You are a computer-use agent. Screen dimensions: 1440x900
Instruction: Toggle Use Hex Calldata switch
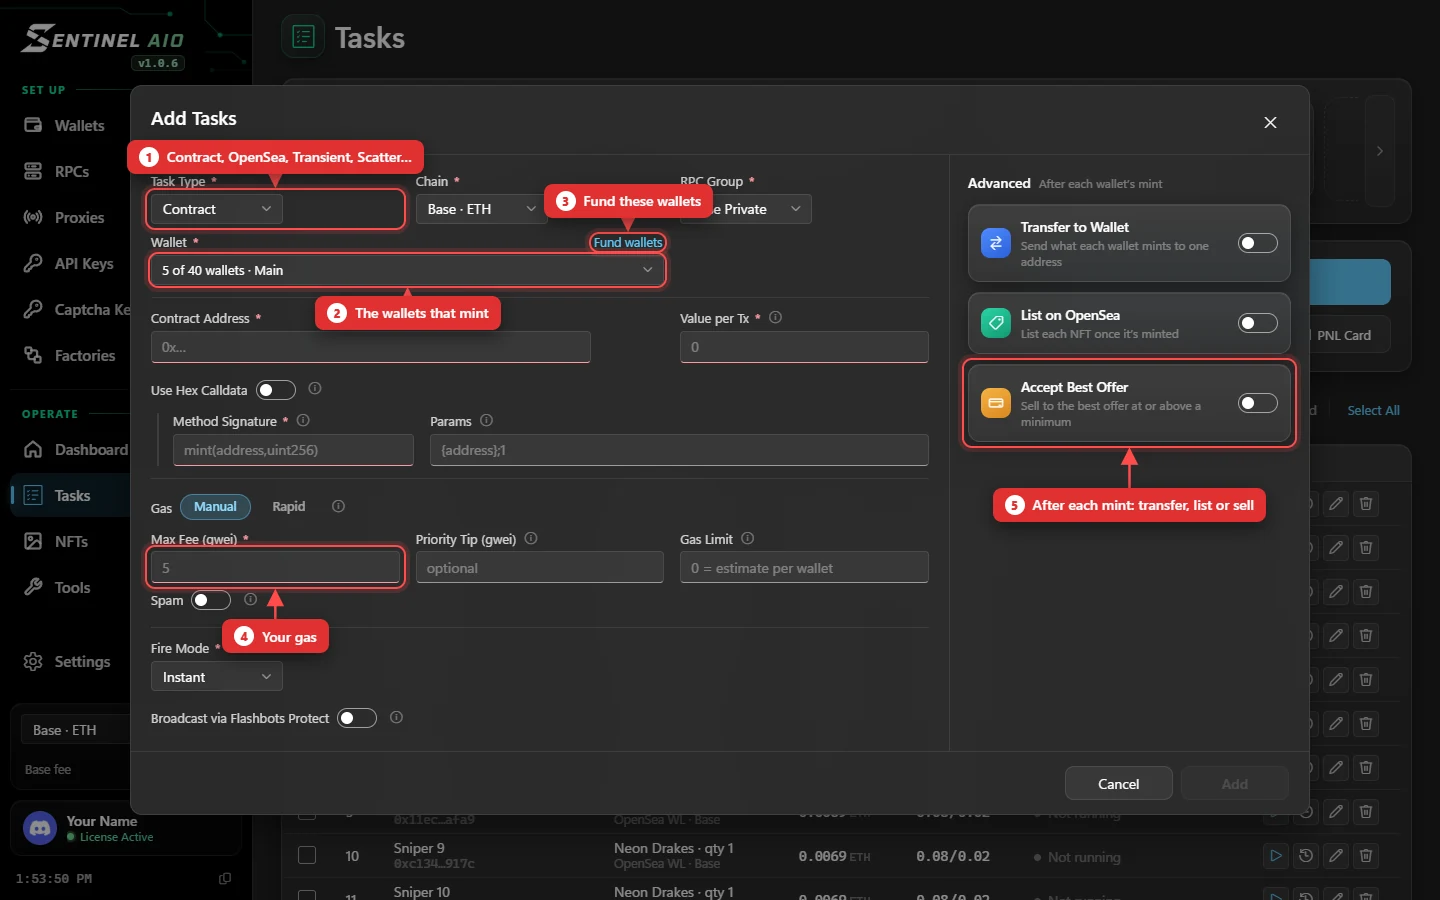tap(276, 390)
